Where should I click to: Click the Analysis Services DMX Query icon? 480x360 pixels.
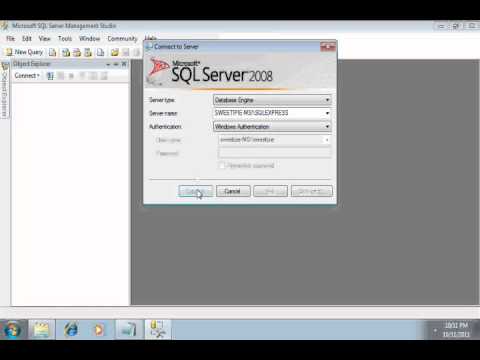(77, 52)
